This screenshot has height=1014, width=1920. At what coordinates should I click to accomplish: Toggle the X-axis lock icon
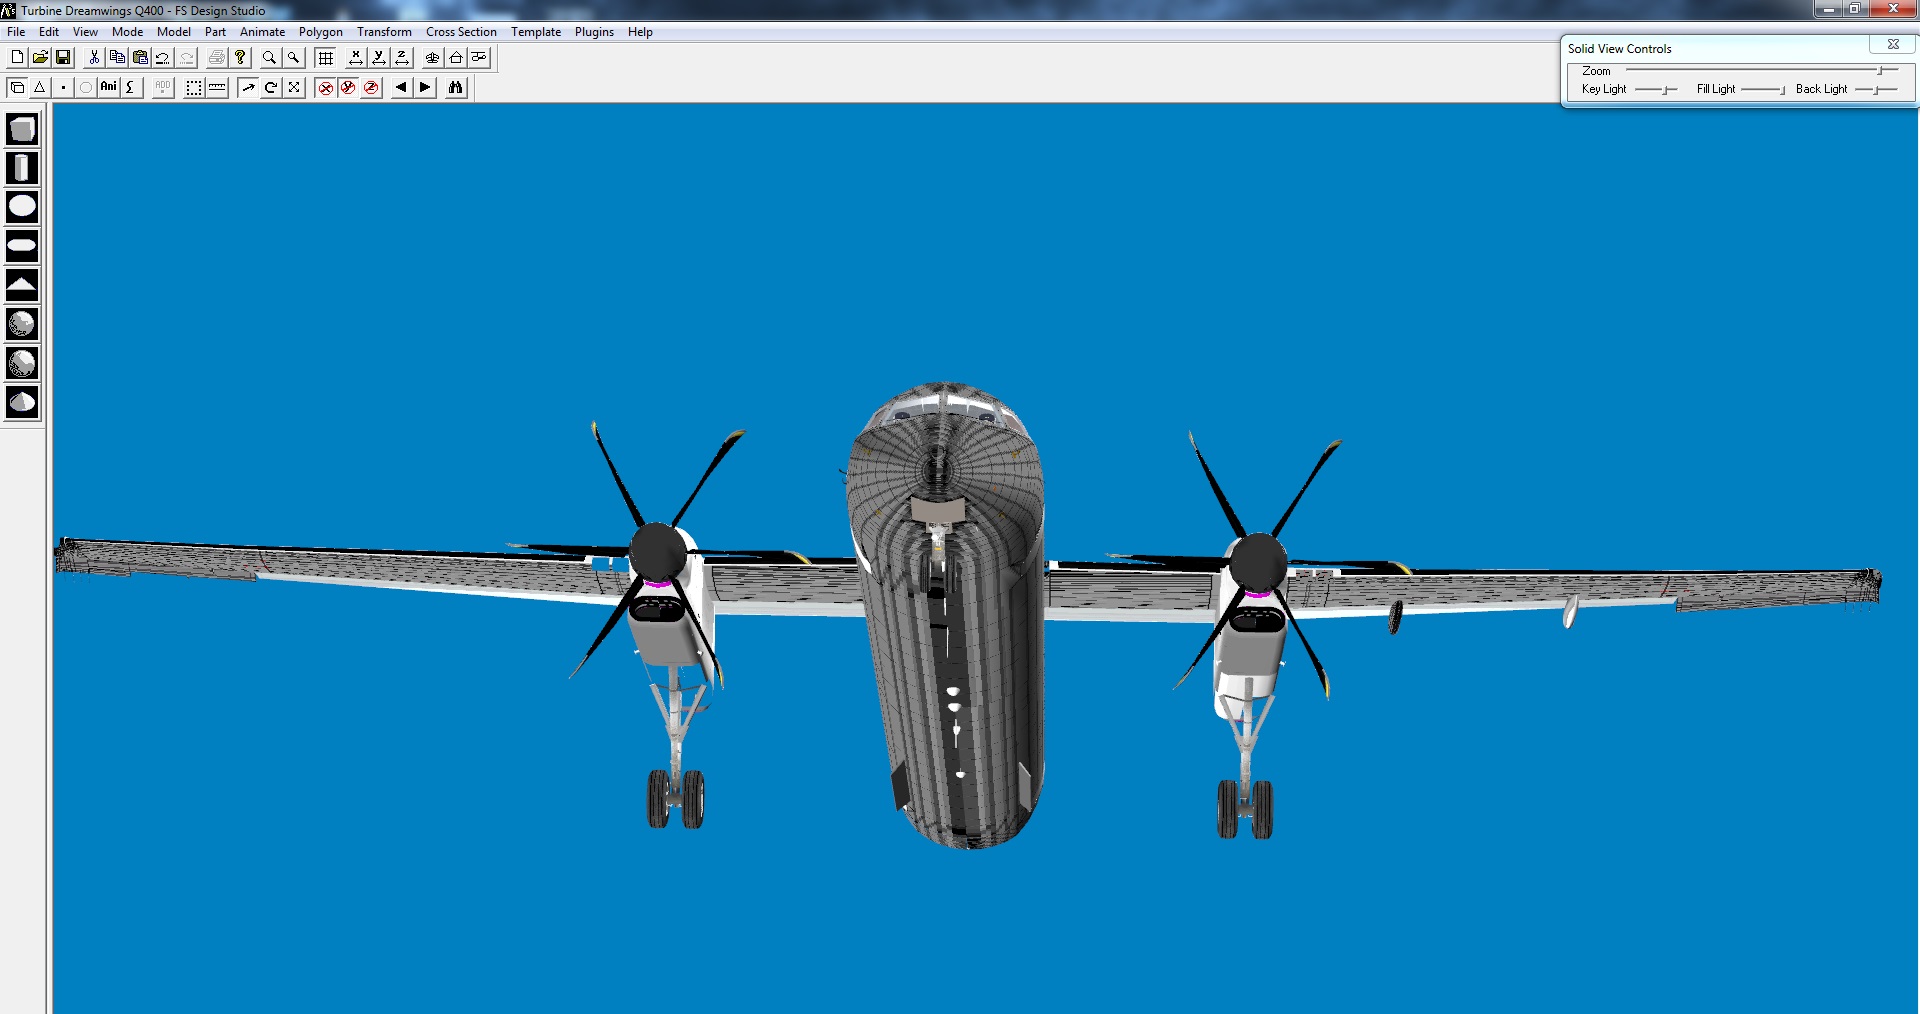point(325,88)
